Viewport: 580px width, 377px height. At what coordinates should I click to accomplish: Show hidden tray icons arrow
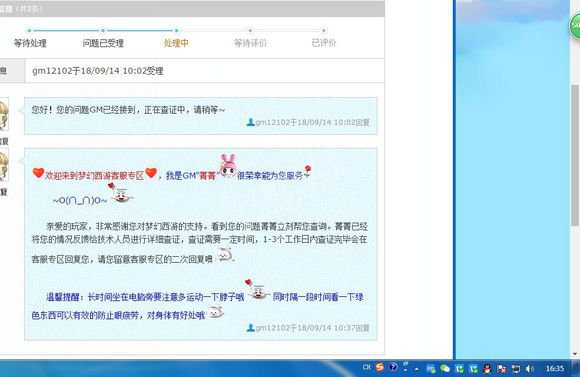click(417, 369)
